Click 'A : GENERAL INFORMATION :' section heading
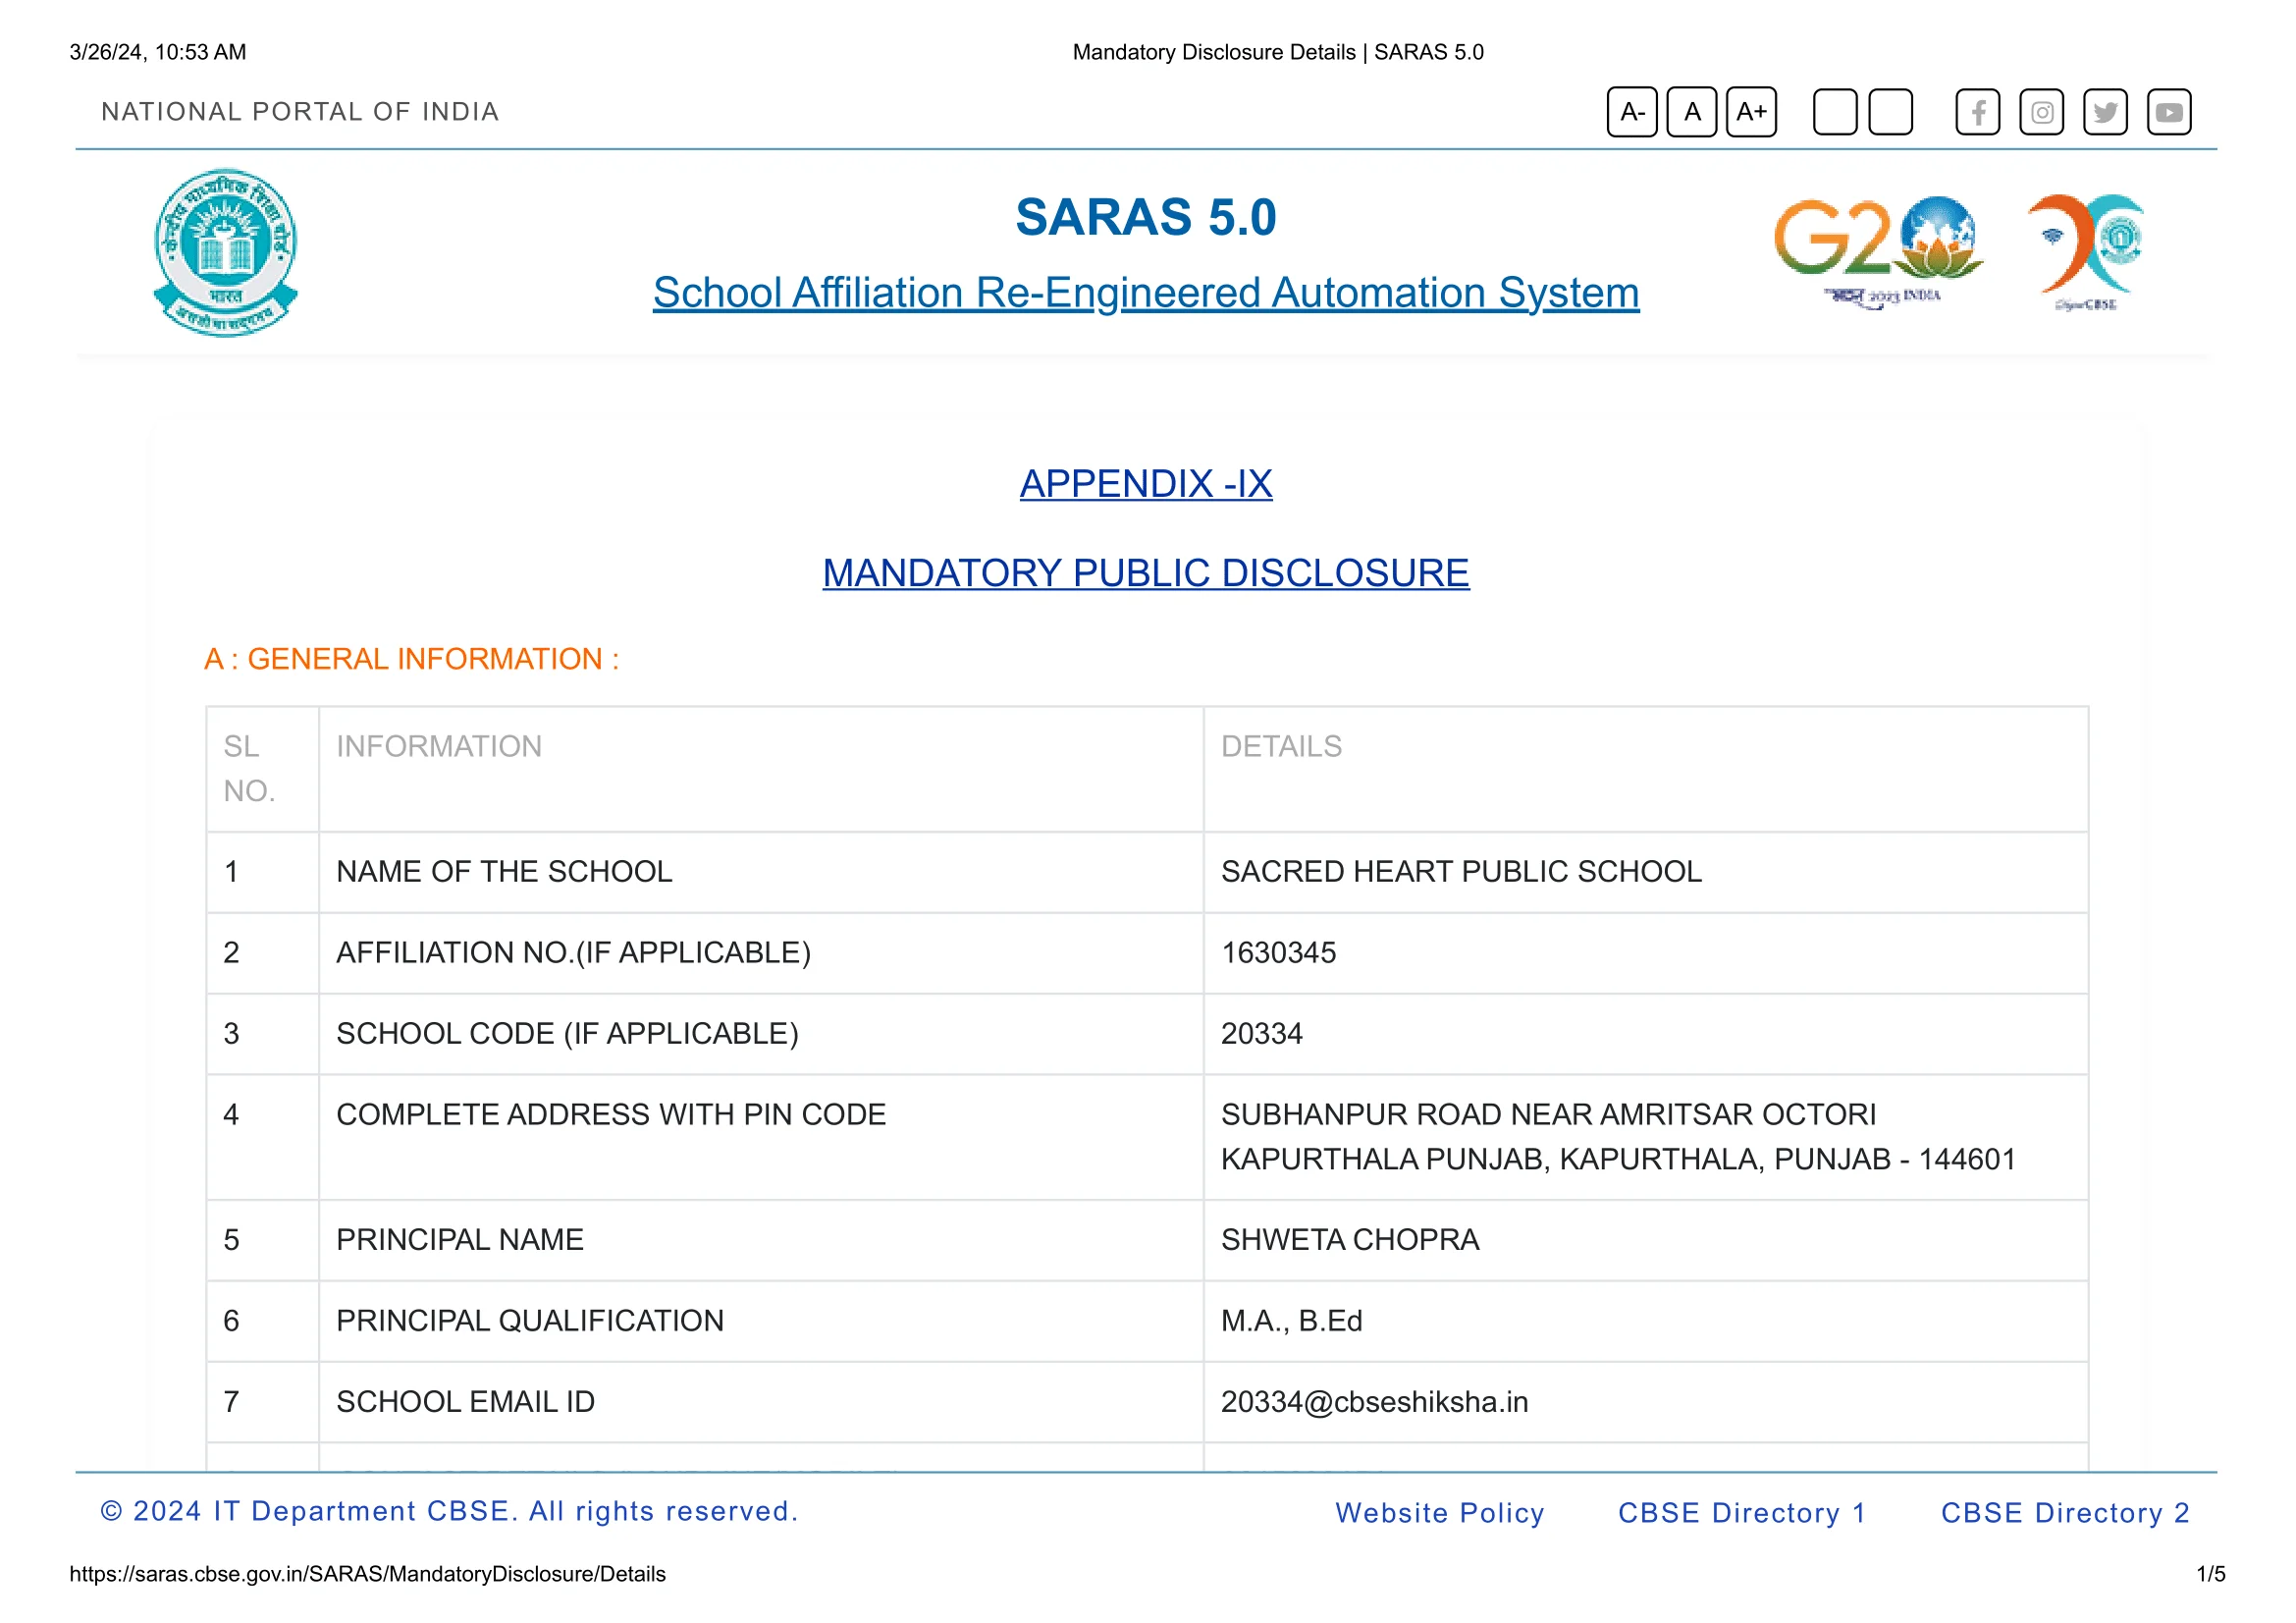 pos(412,659)
